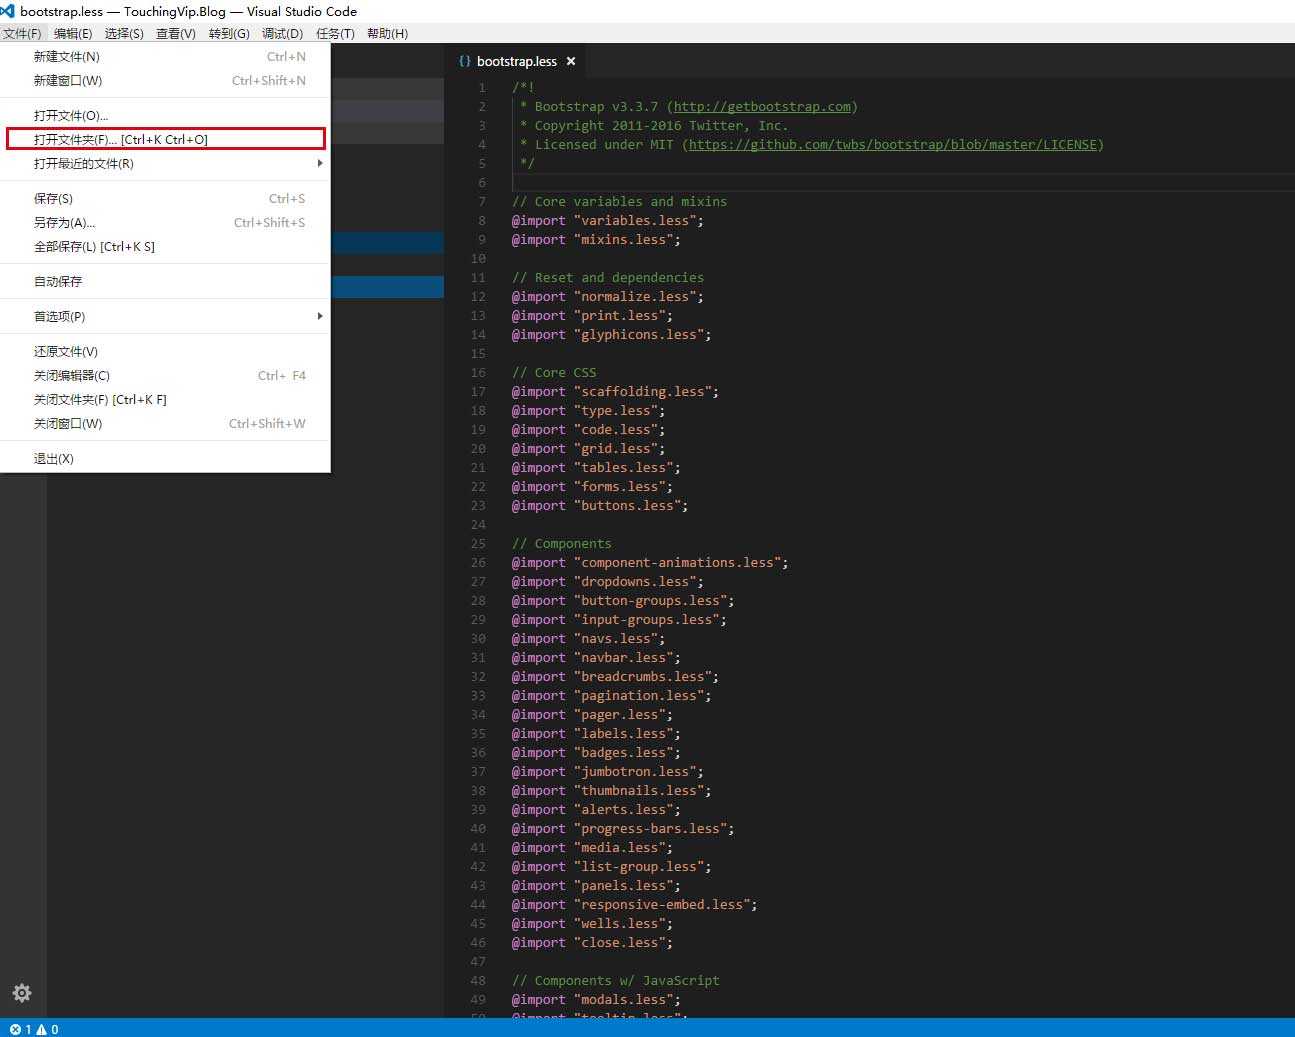Click line number 16 in gutter
1295x1037 pixels.
pos(478,373)
